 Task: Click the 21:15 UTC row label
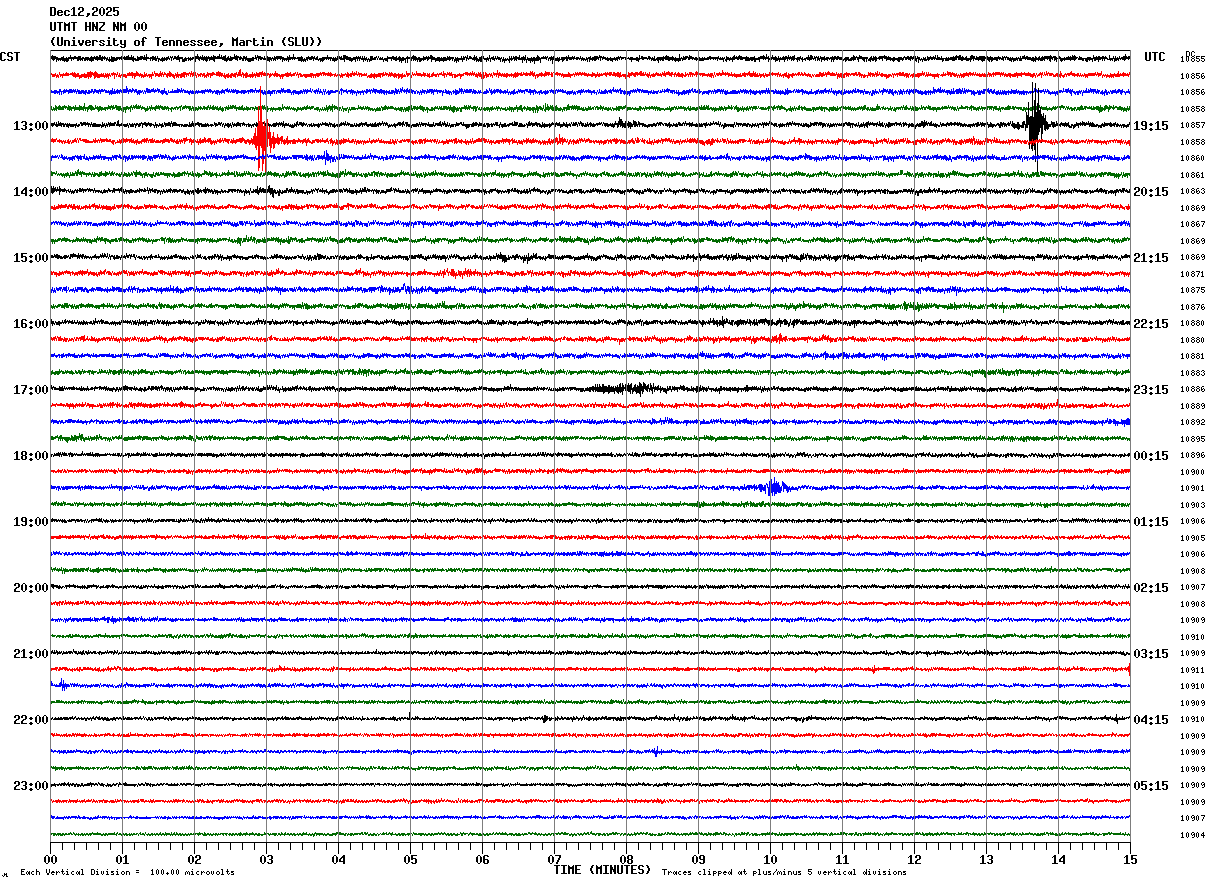(x=1151, y=258)
